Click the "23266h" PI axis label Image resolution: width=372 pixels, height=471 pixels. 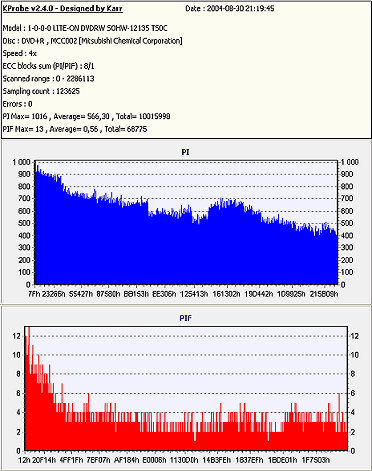(54, 294)
